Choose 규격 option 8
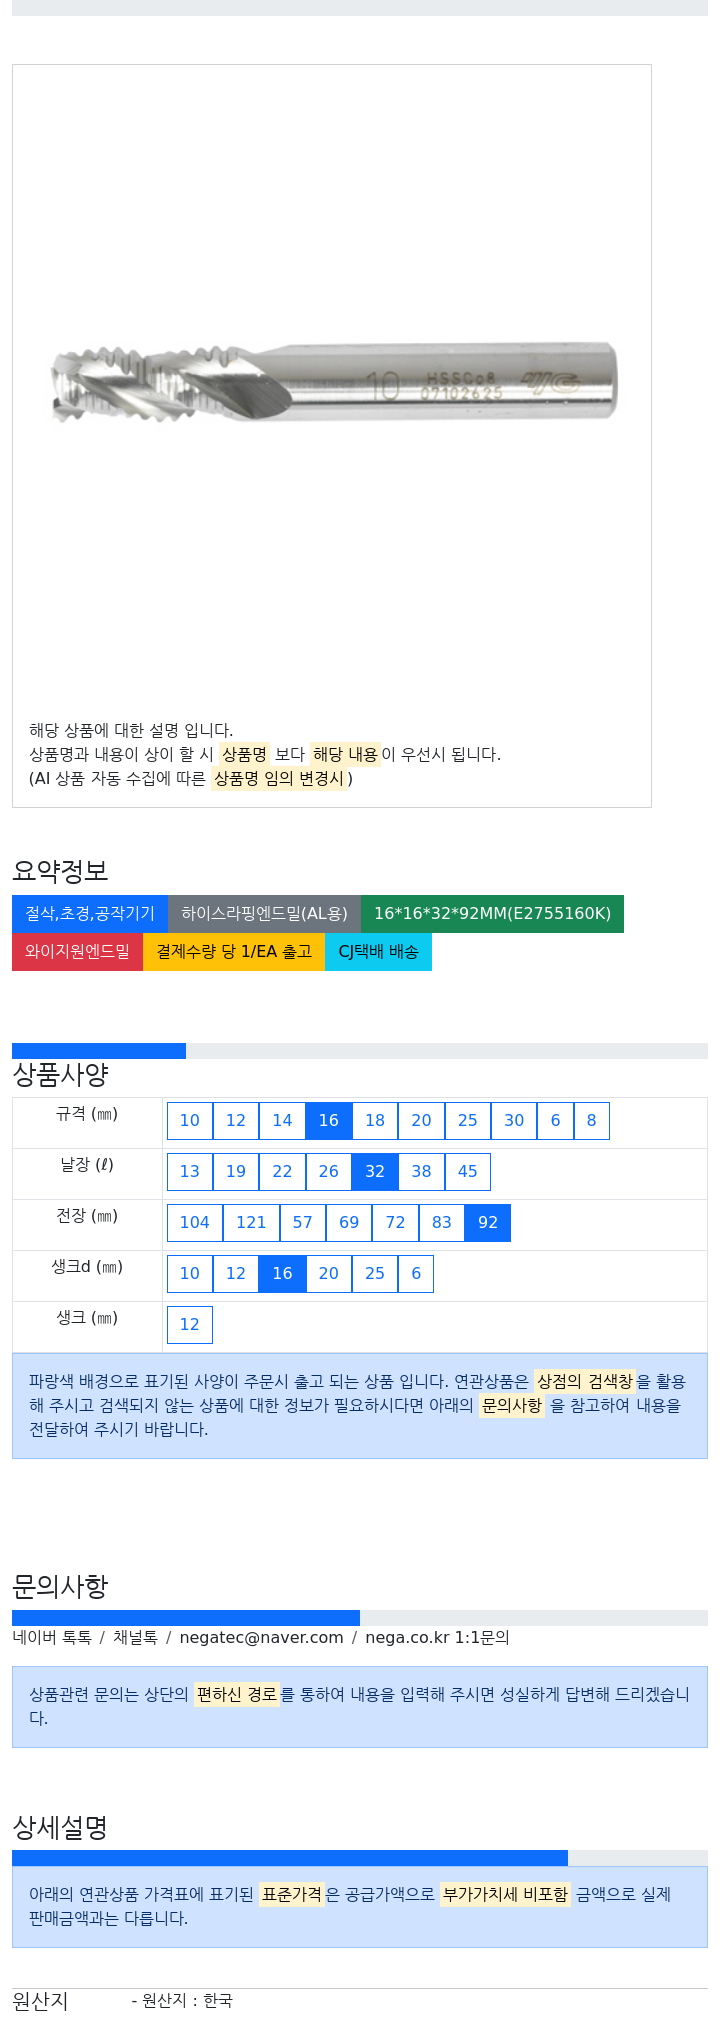 (x=592, y=1121)
